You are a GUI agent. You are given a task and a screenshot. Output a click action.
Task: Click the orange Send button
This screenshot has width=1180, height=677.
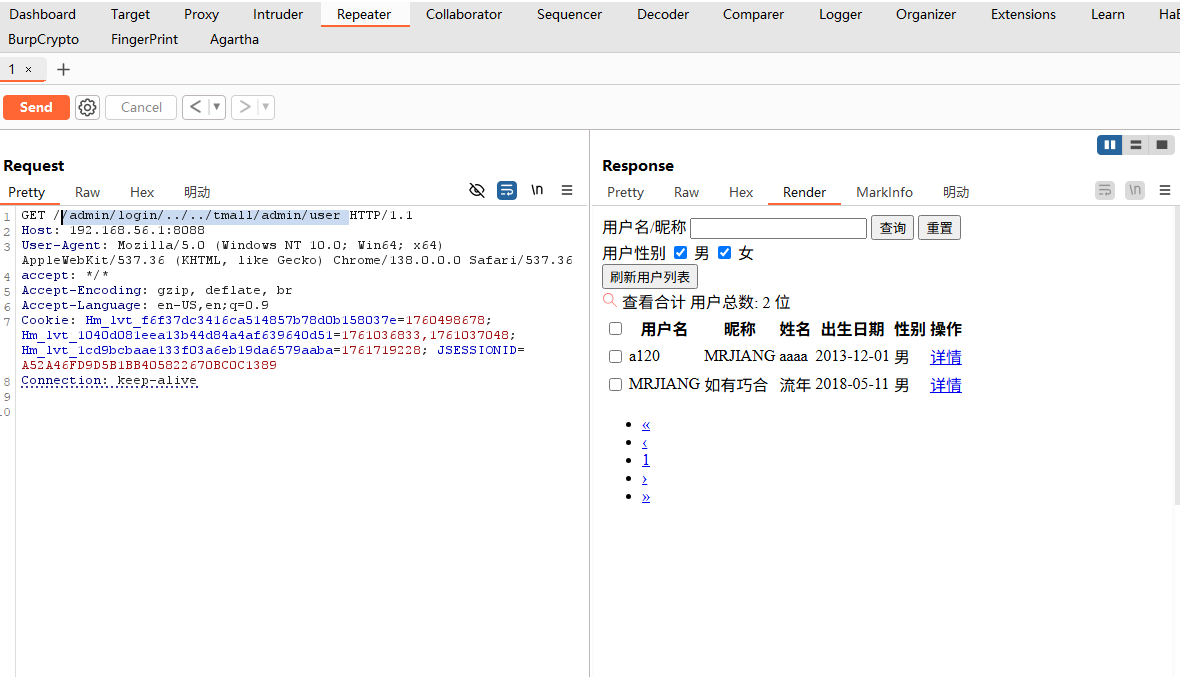pyautogui.click(x=36, y=107)
